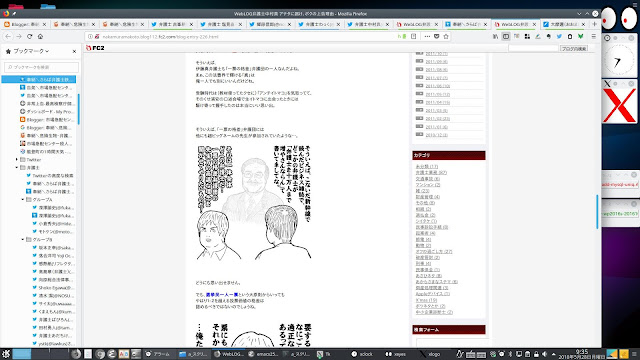Open the 落合洋司 bookmark
640x360 pixels.
coord(53,256)
